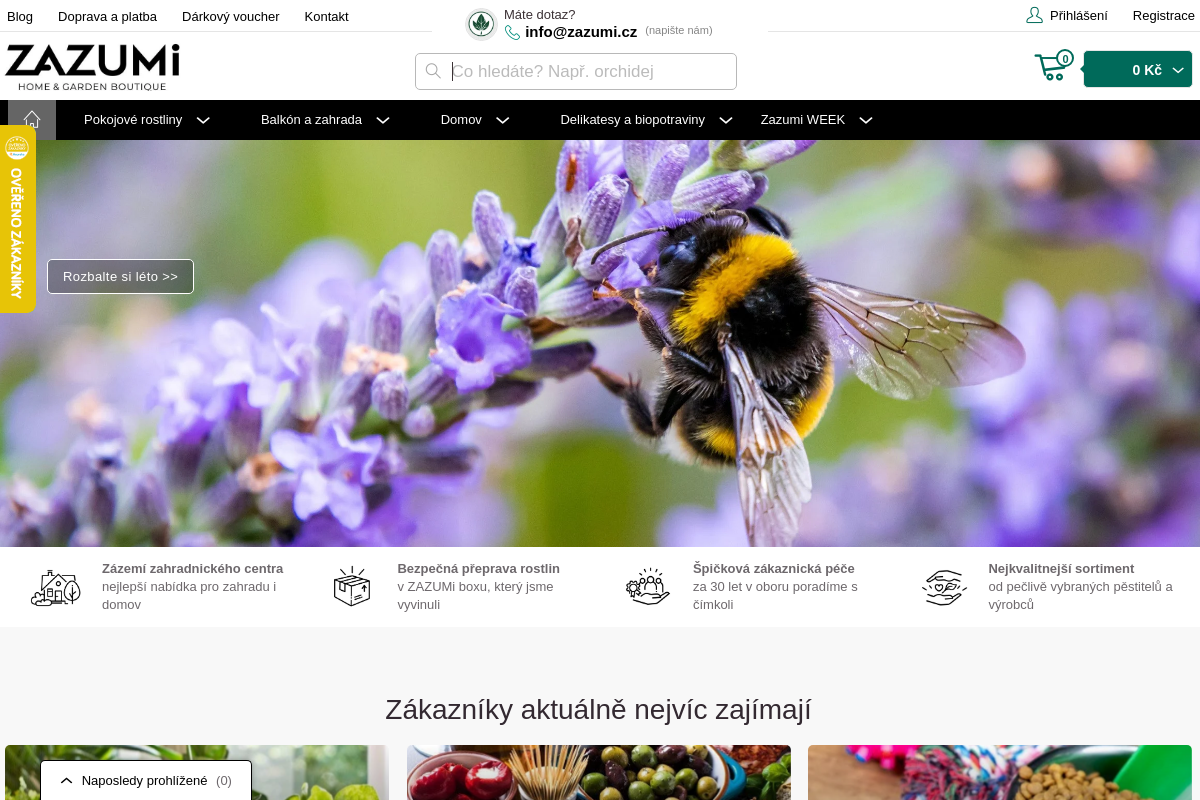This screenshot has width=1200, height=800.
Task: Click the search magnifier icon
Action: (433, 71)
